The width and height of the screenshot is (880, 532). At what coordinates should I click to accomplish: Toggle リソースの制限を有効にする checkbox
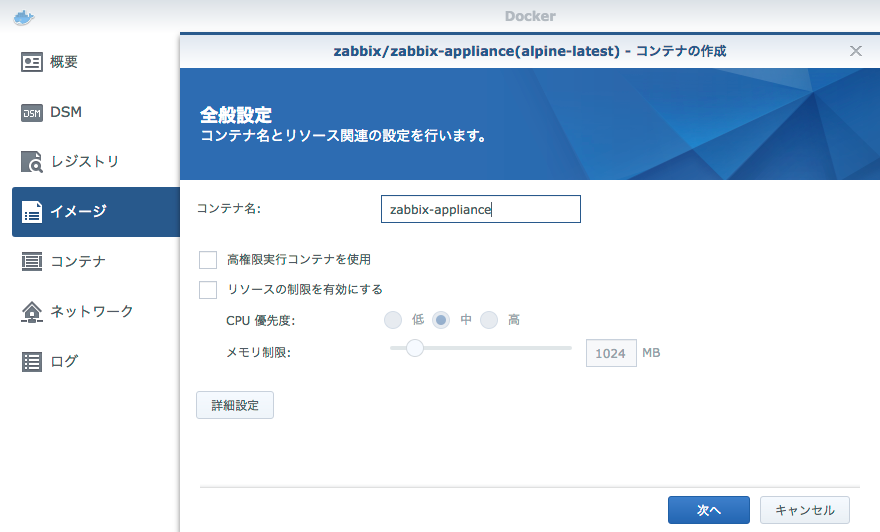click(x=208, y=290)
